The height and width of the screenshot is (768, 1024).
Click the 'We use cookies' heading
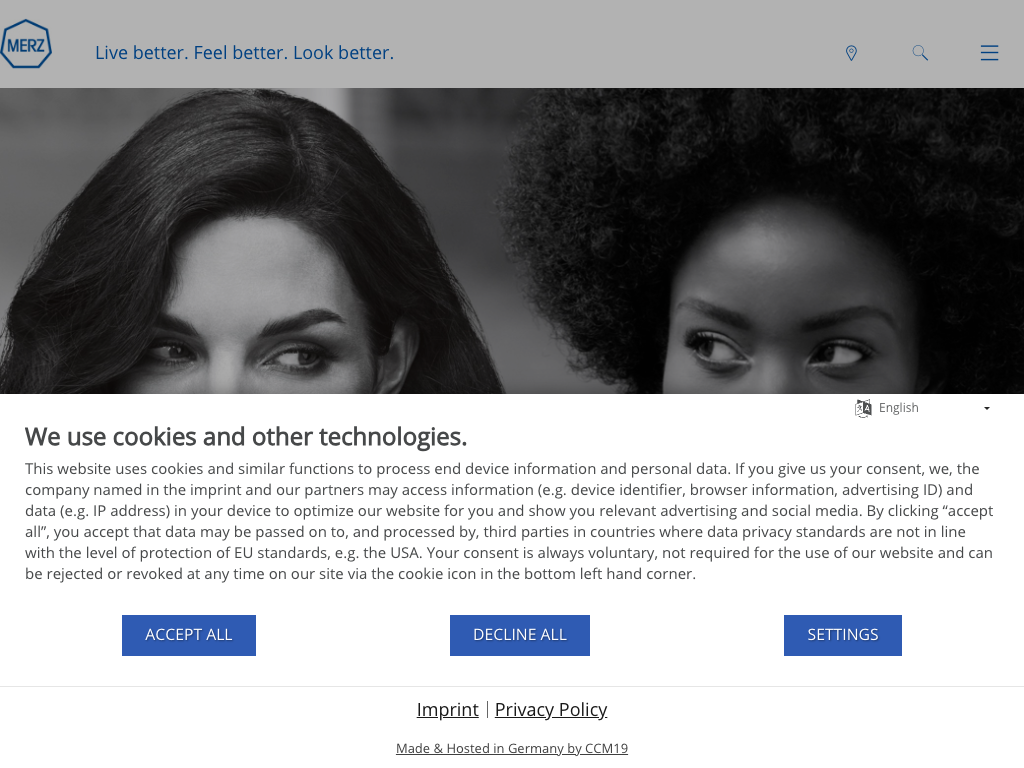246,437
